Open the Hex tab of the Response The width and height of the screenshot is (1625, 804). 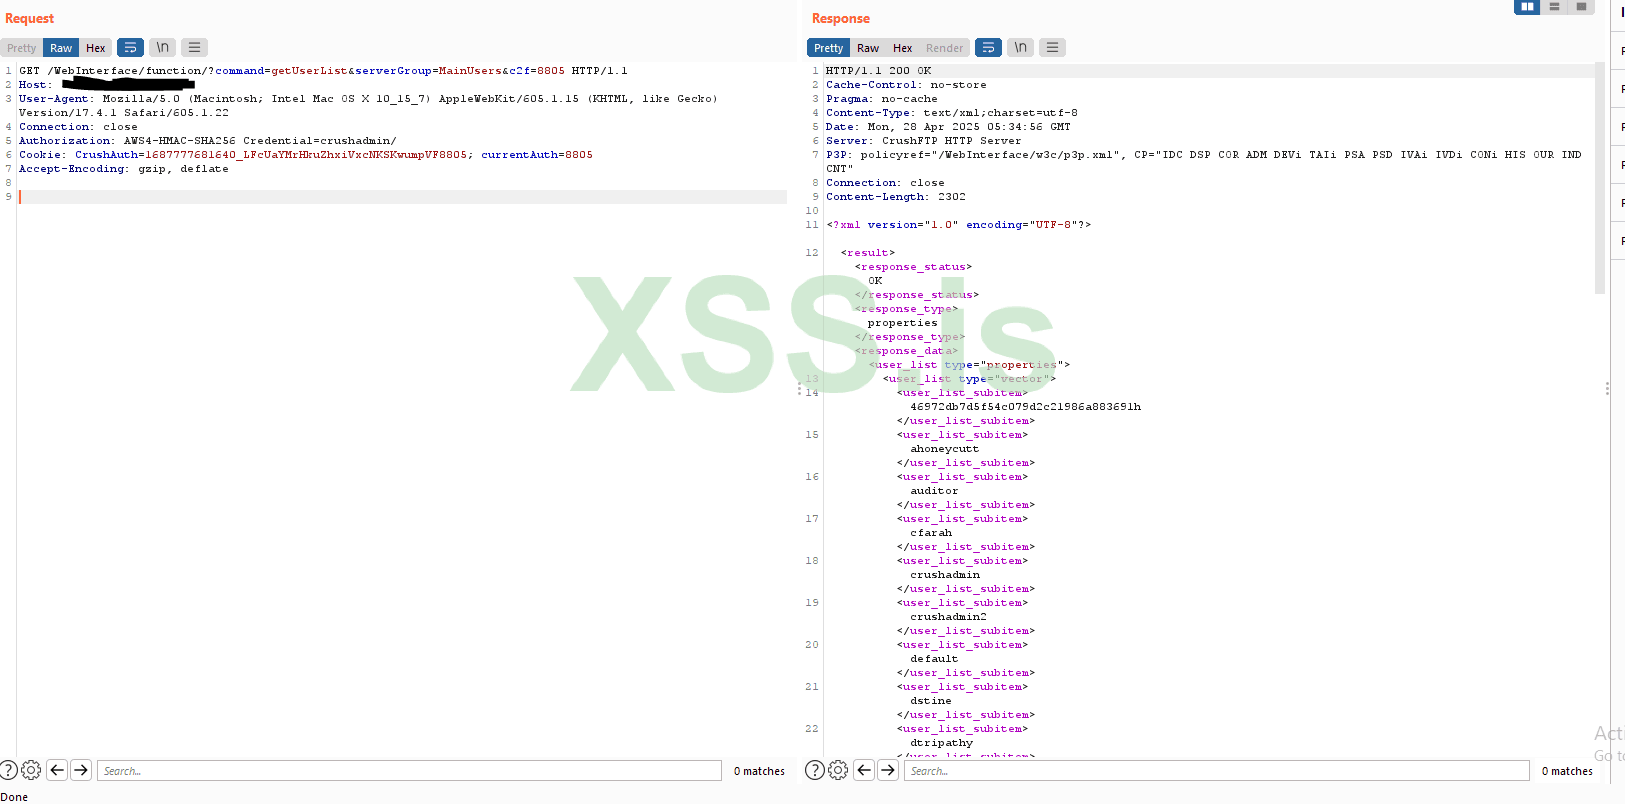point(903,48)
